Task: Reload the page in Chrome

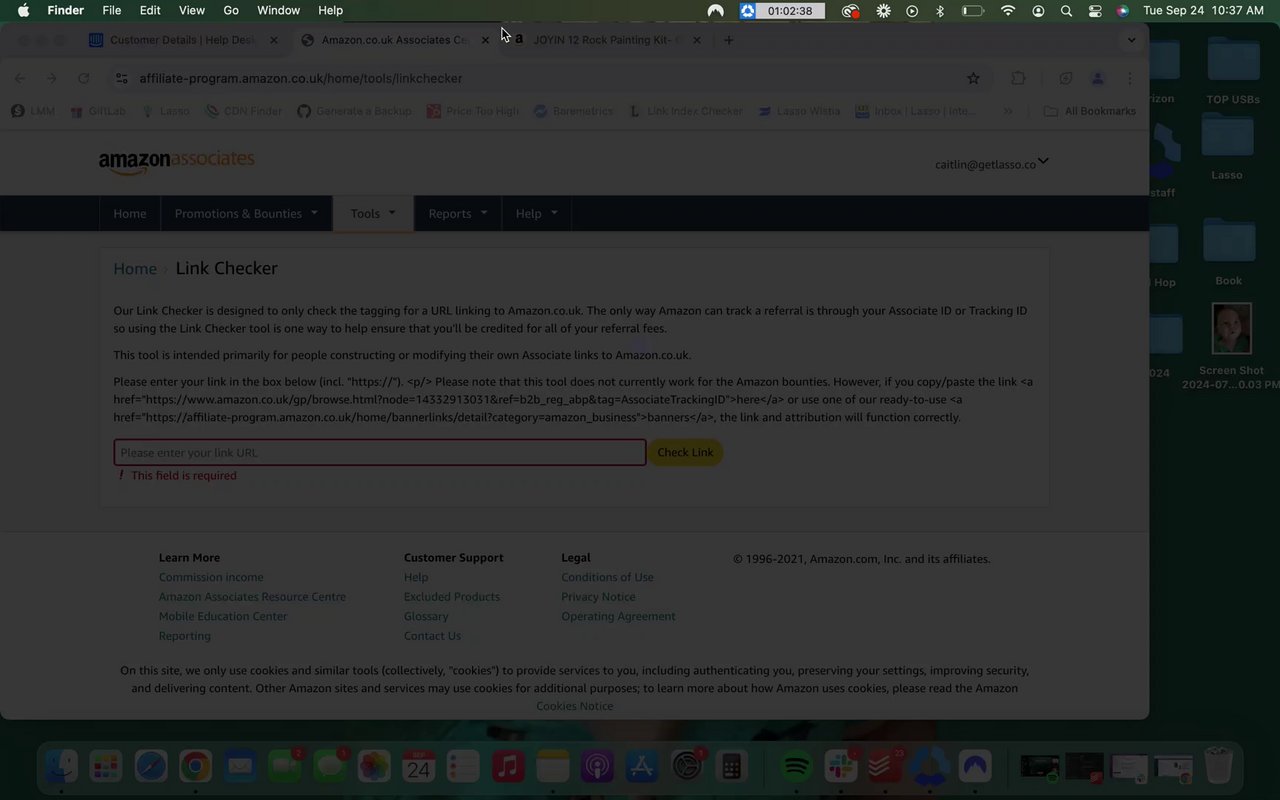Action: click(x=84, y=78)
